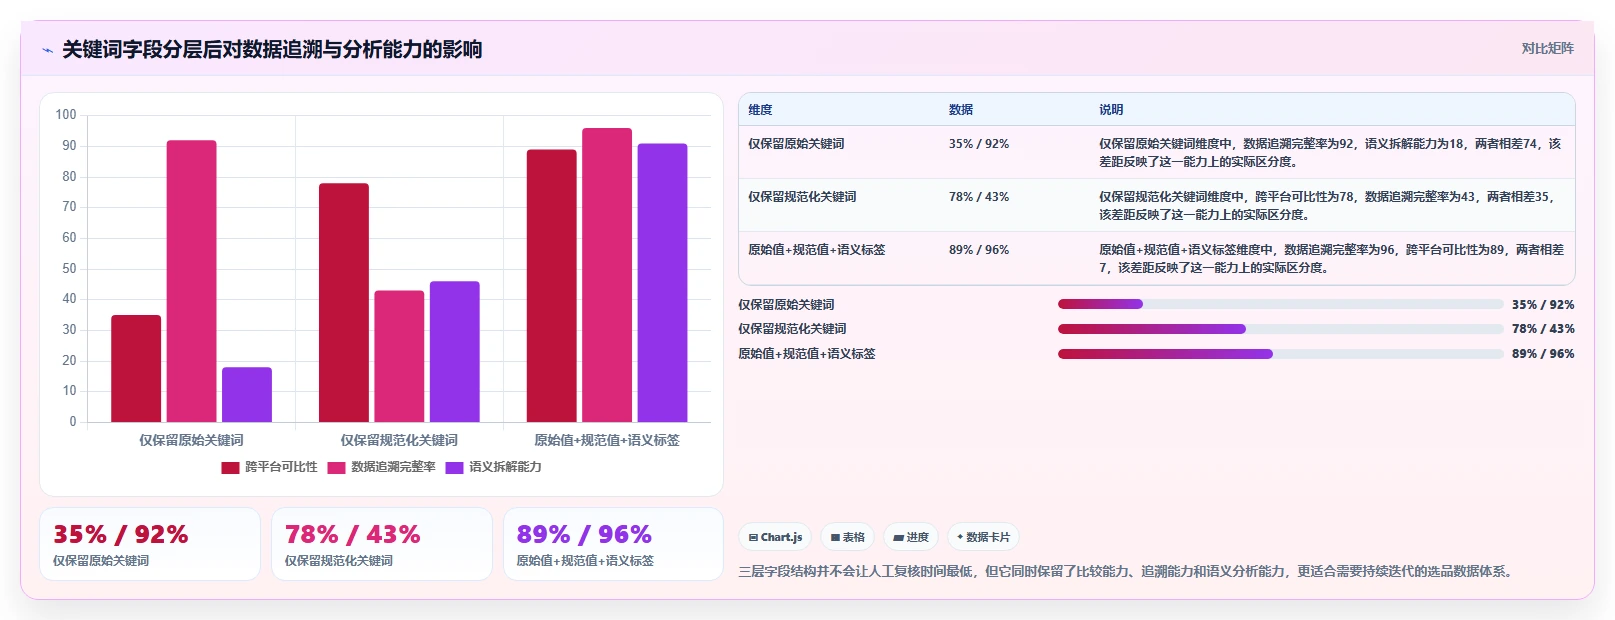The width and height of the screenshot is (1615, 620).
Task: Click the 仅保留原始关键词 x-axis label
Action: (x=191, y=440)
